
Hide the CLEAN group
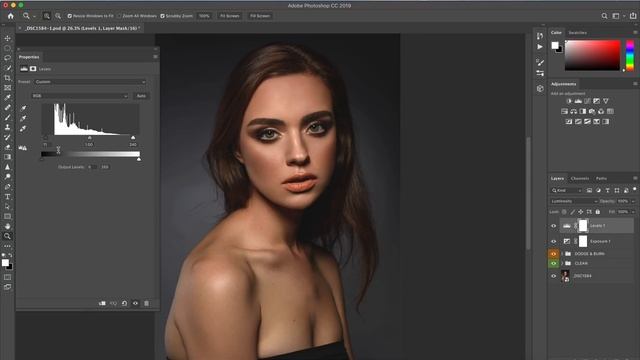pos(553,264)
